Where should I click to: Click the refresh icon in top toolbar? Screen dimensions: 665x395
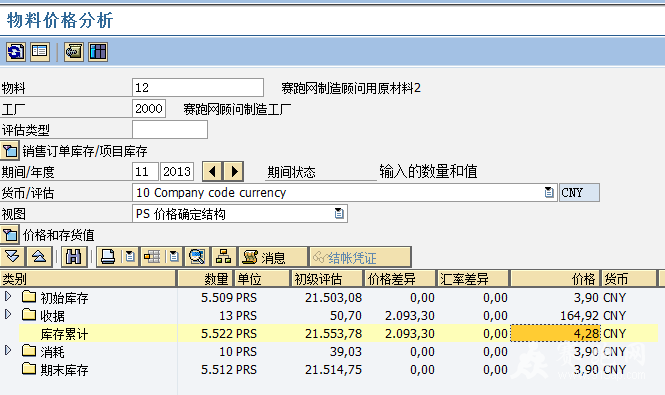point(16,52)
